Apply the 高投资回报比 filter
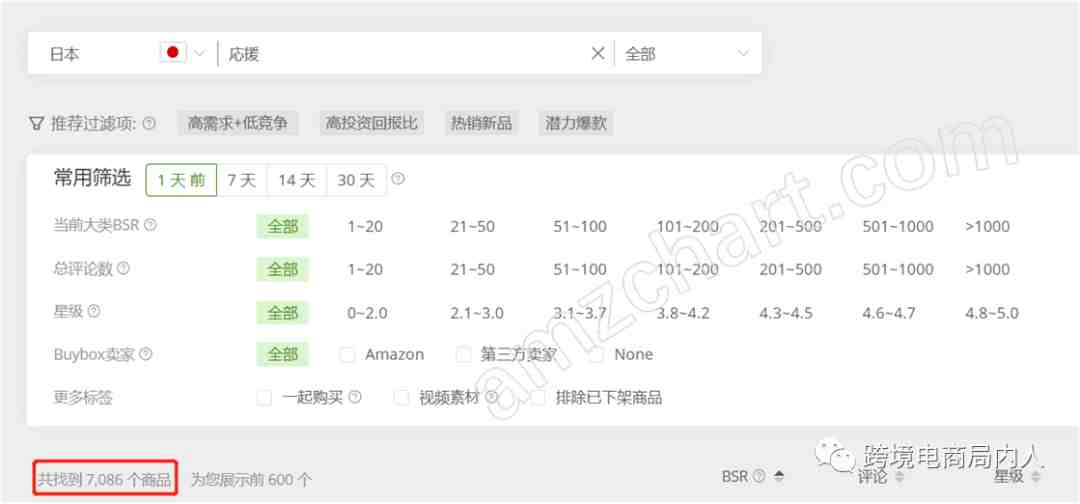This screenshot has height=504, width=1080. 371,123
